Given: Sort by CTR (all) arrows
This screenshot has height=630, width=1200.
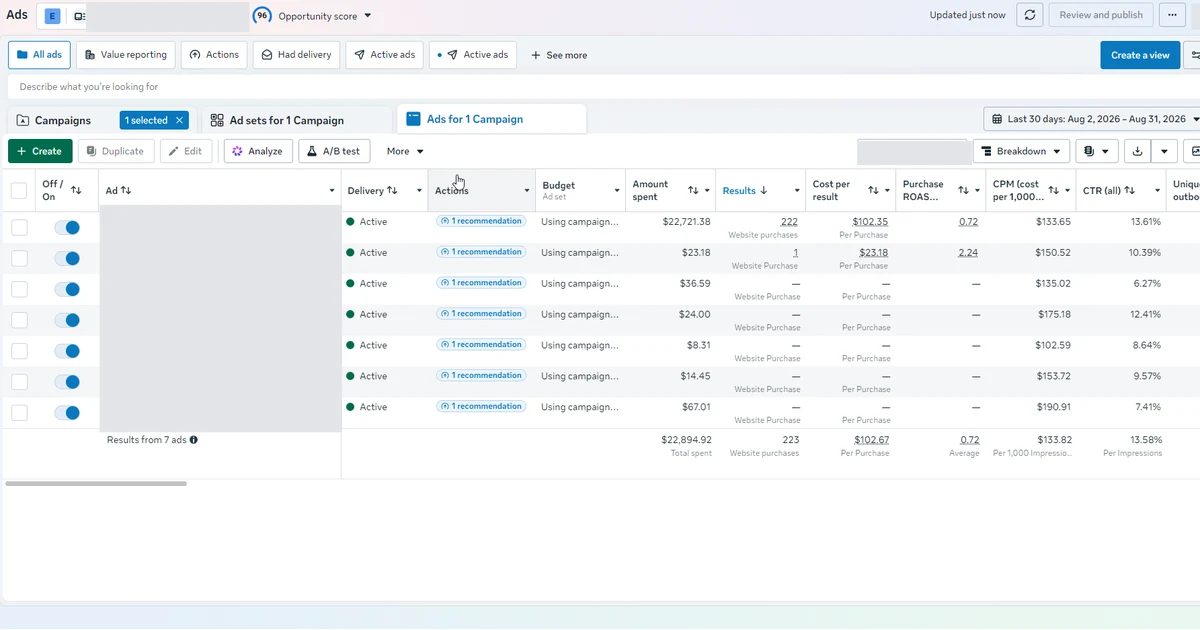Looking at the screenshot, I should tap(1129, 190).
